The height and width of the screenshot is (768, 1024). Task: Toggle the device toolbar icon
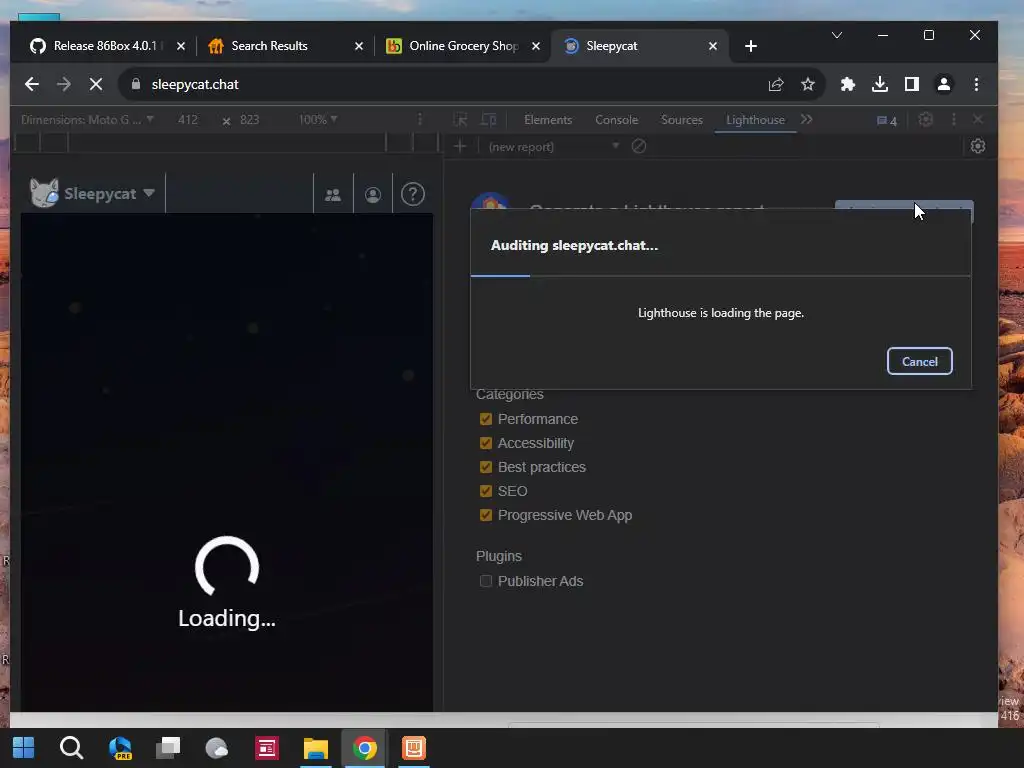[x=488, y=120]
